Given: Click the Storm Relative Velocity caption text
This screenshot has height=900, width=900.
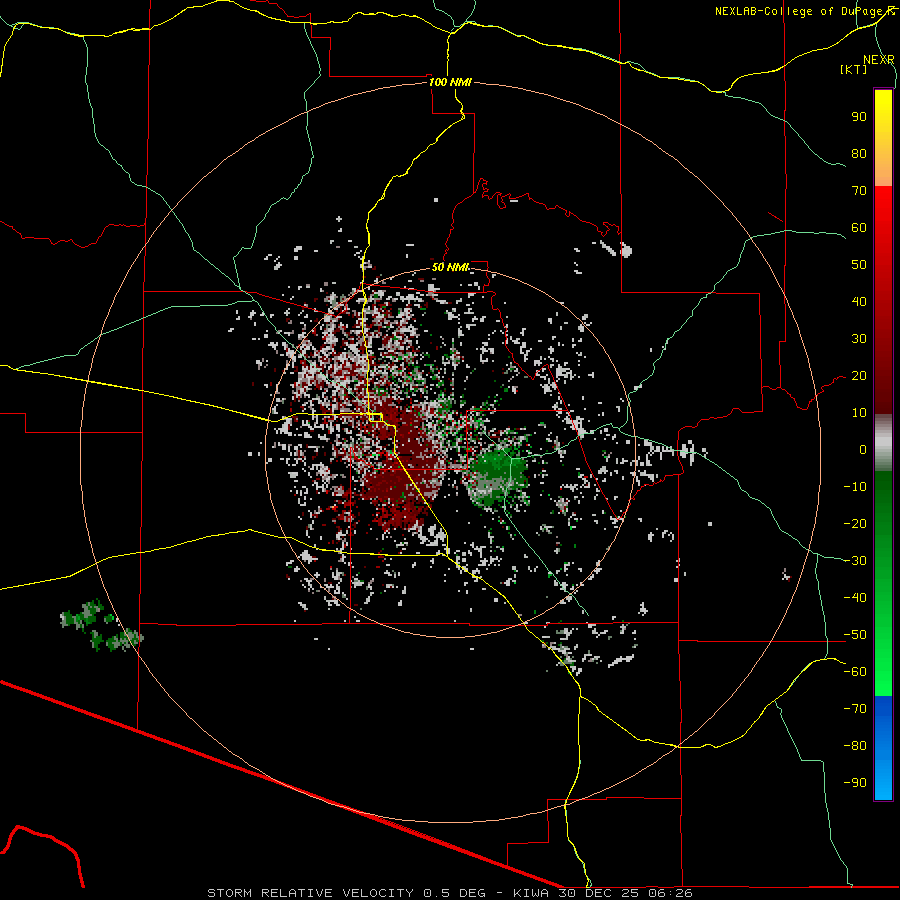Looking at the screenshot, I should 449,893.
